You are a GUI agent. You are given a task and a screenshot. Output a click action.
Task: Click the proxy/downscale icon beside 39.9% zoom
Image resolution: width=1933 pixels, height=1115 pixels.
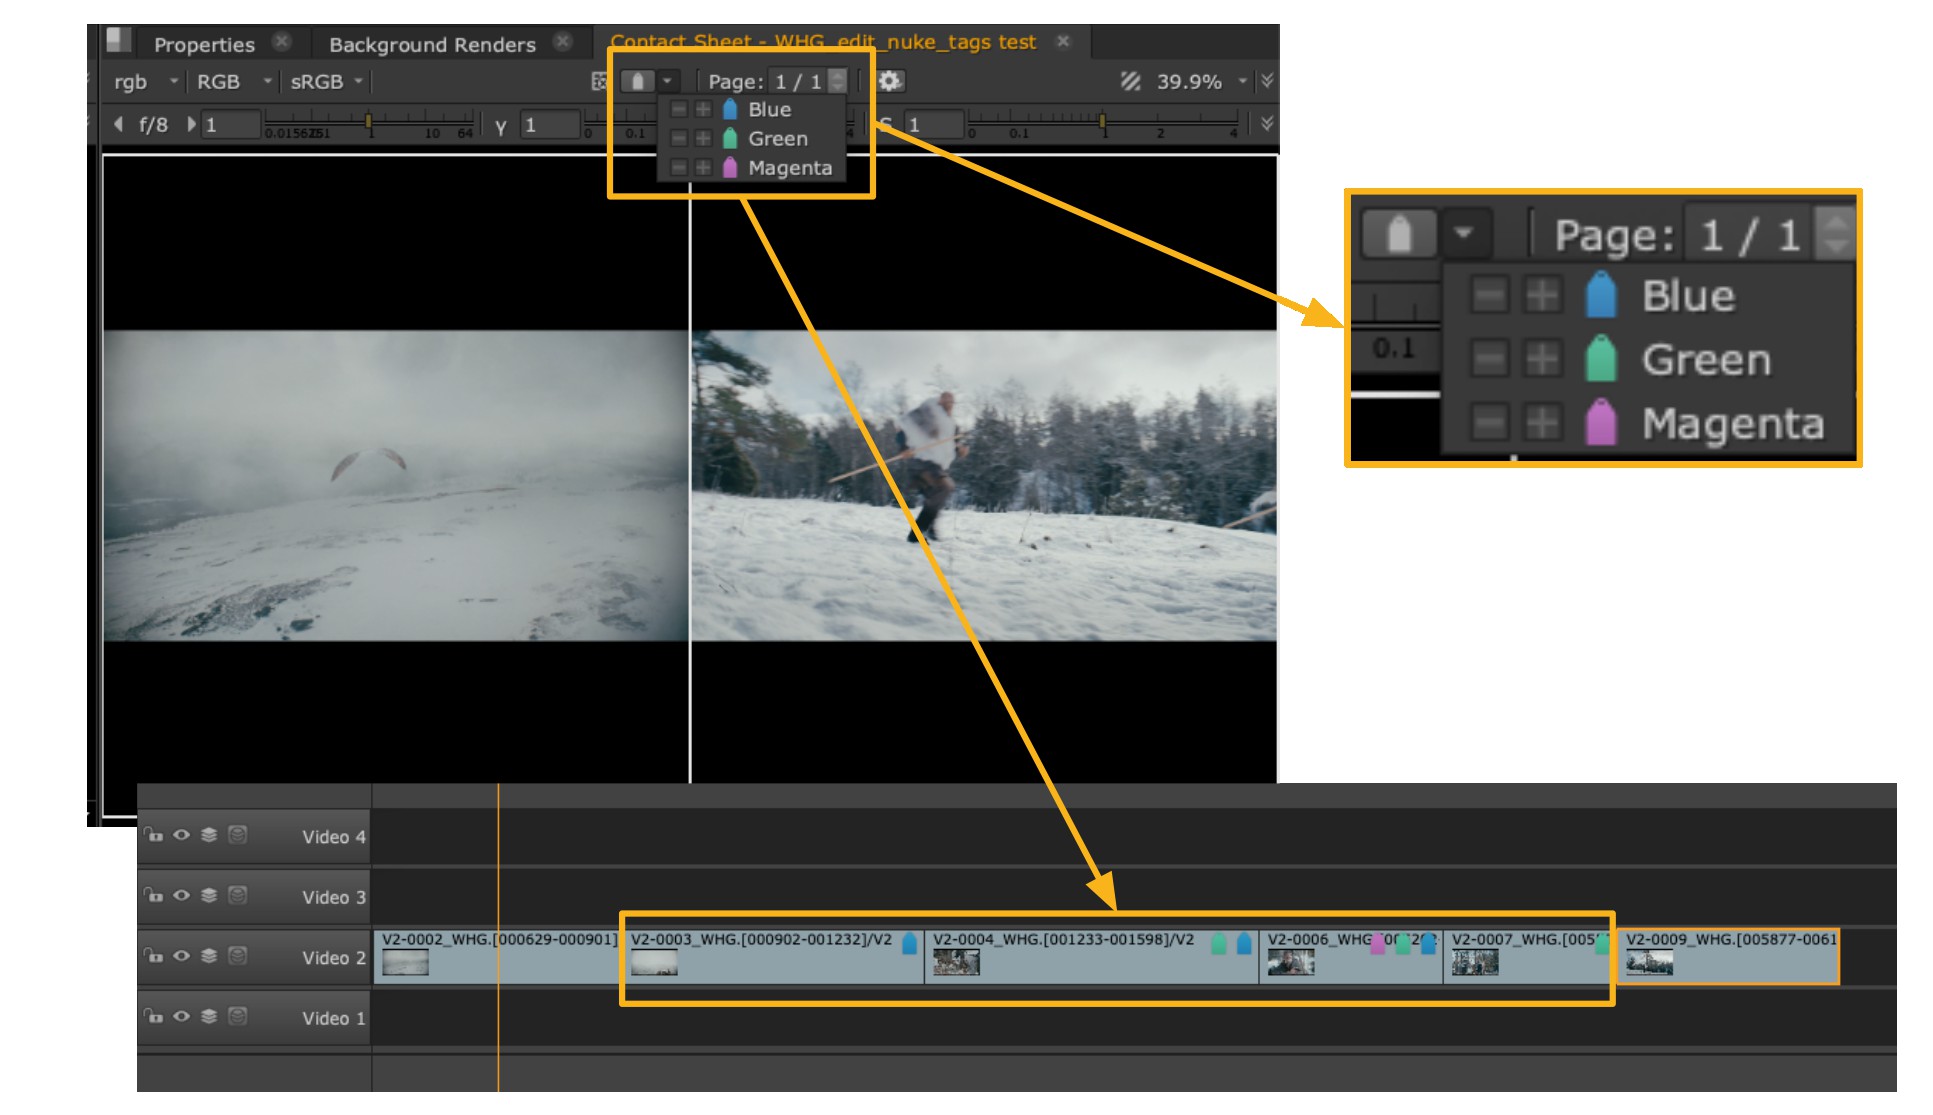pyautogui.click(x=1130, y=81)
